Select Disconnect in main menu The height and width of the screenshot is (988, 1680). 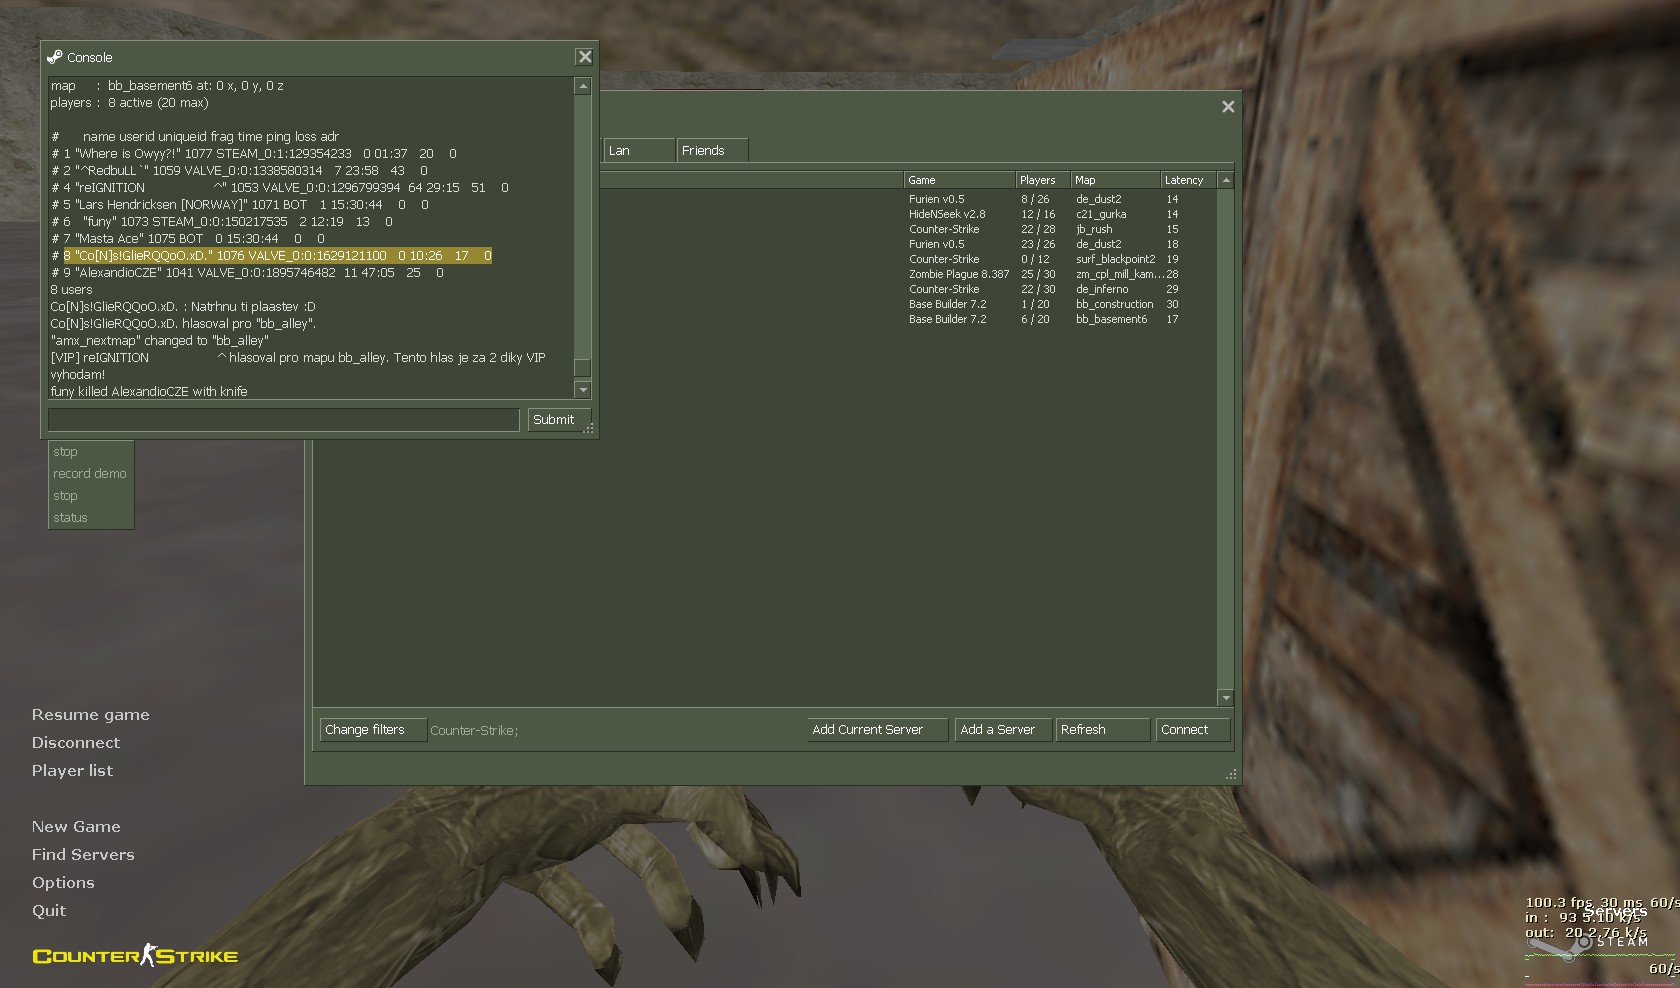(76, 743)
